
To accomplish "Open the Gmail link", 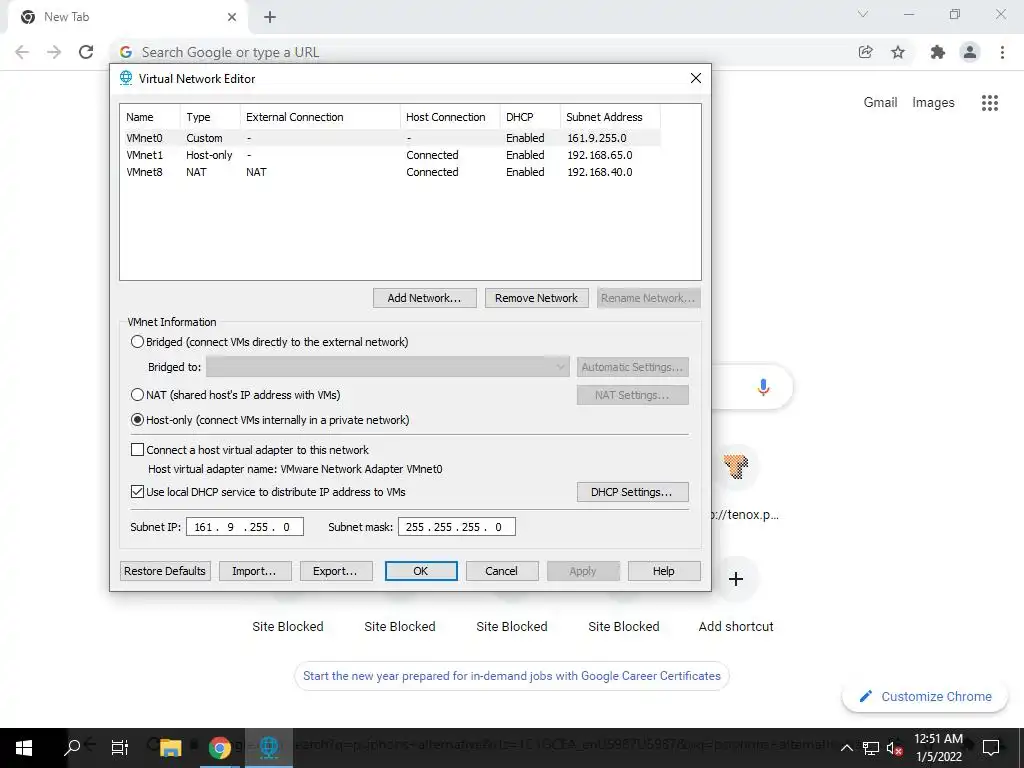I will click(x=880, y=103).
